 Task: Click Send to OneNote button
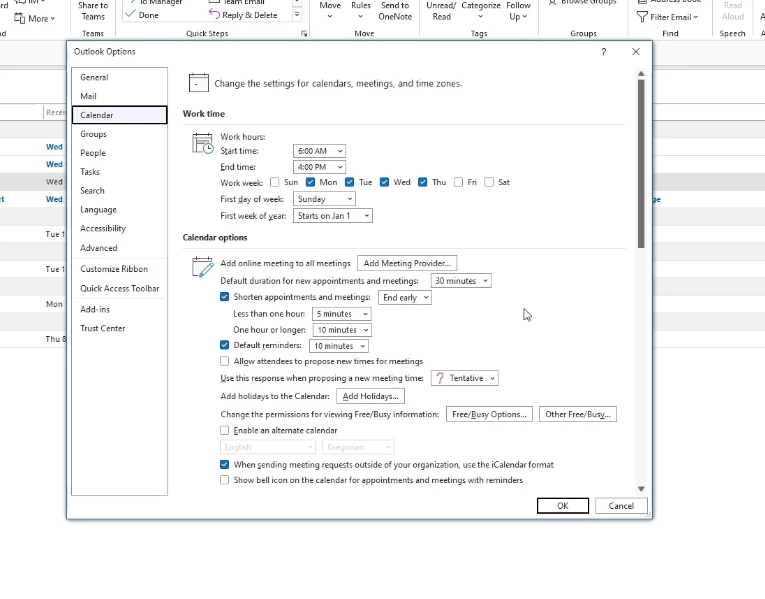(395, 11)
